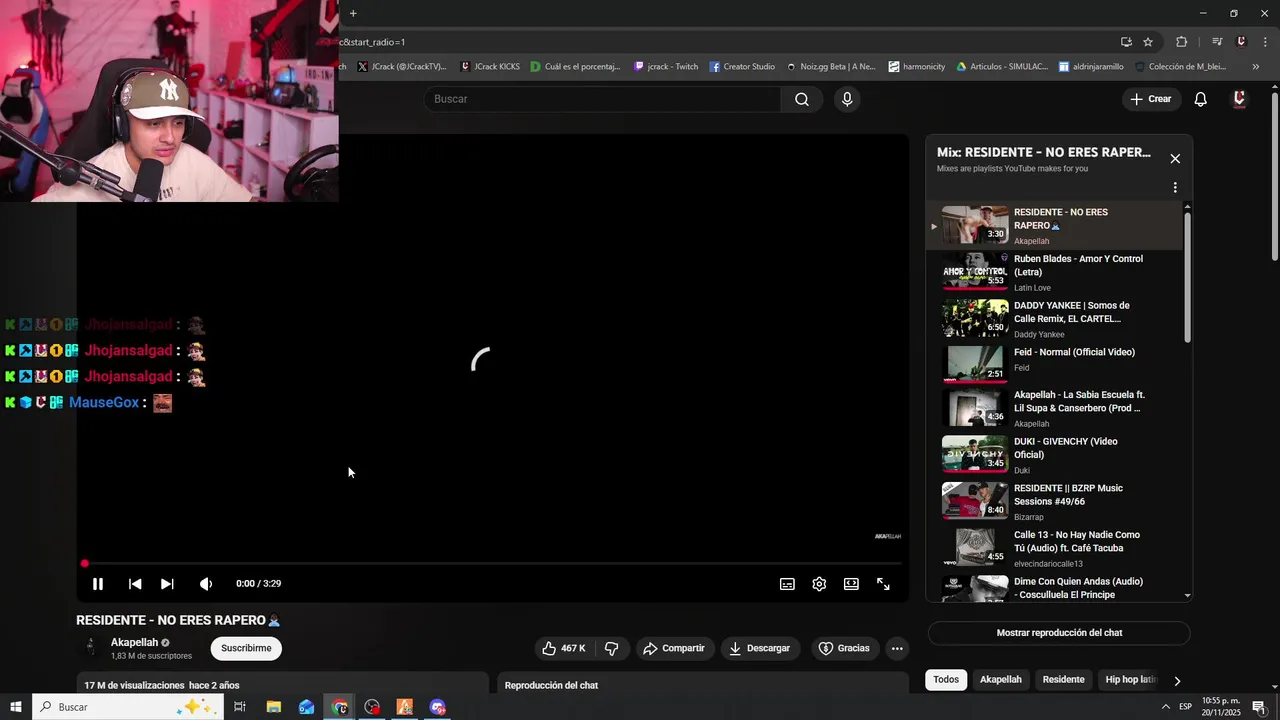Open a new browser tab plus
The image size is (1280, 720).
pos(353,13)
